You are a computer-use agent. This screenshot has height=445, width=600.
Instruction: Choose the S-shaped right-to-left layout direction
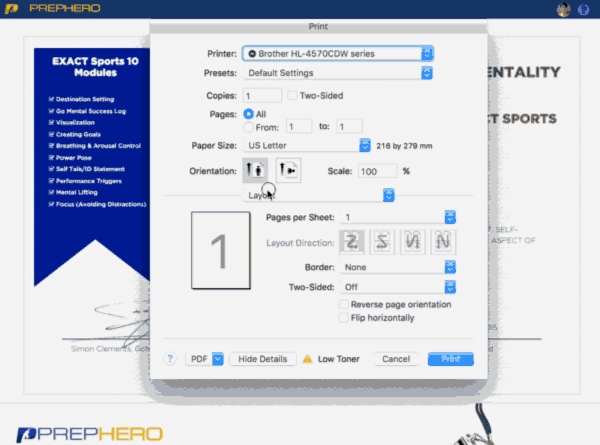[x=382, y=242]
